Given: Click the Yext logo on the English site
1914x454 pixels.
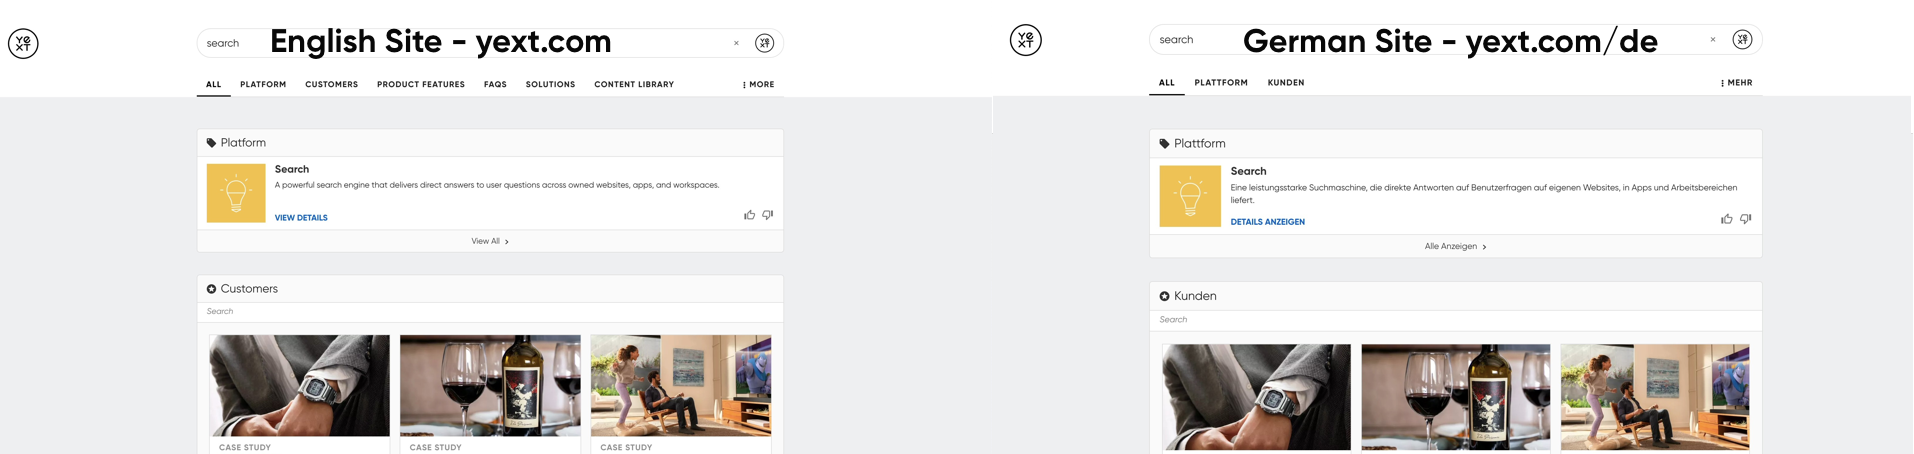Looking at the screenshot, I should 23,43.
